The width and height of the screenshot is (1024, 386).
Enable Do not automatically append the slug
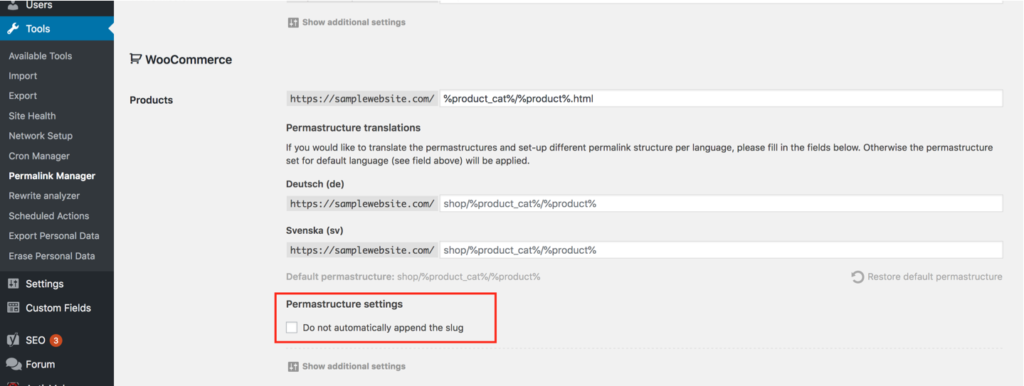point(292,328)
